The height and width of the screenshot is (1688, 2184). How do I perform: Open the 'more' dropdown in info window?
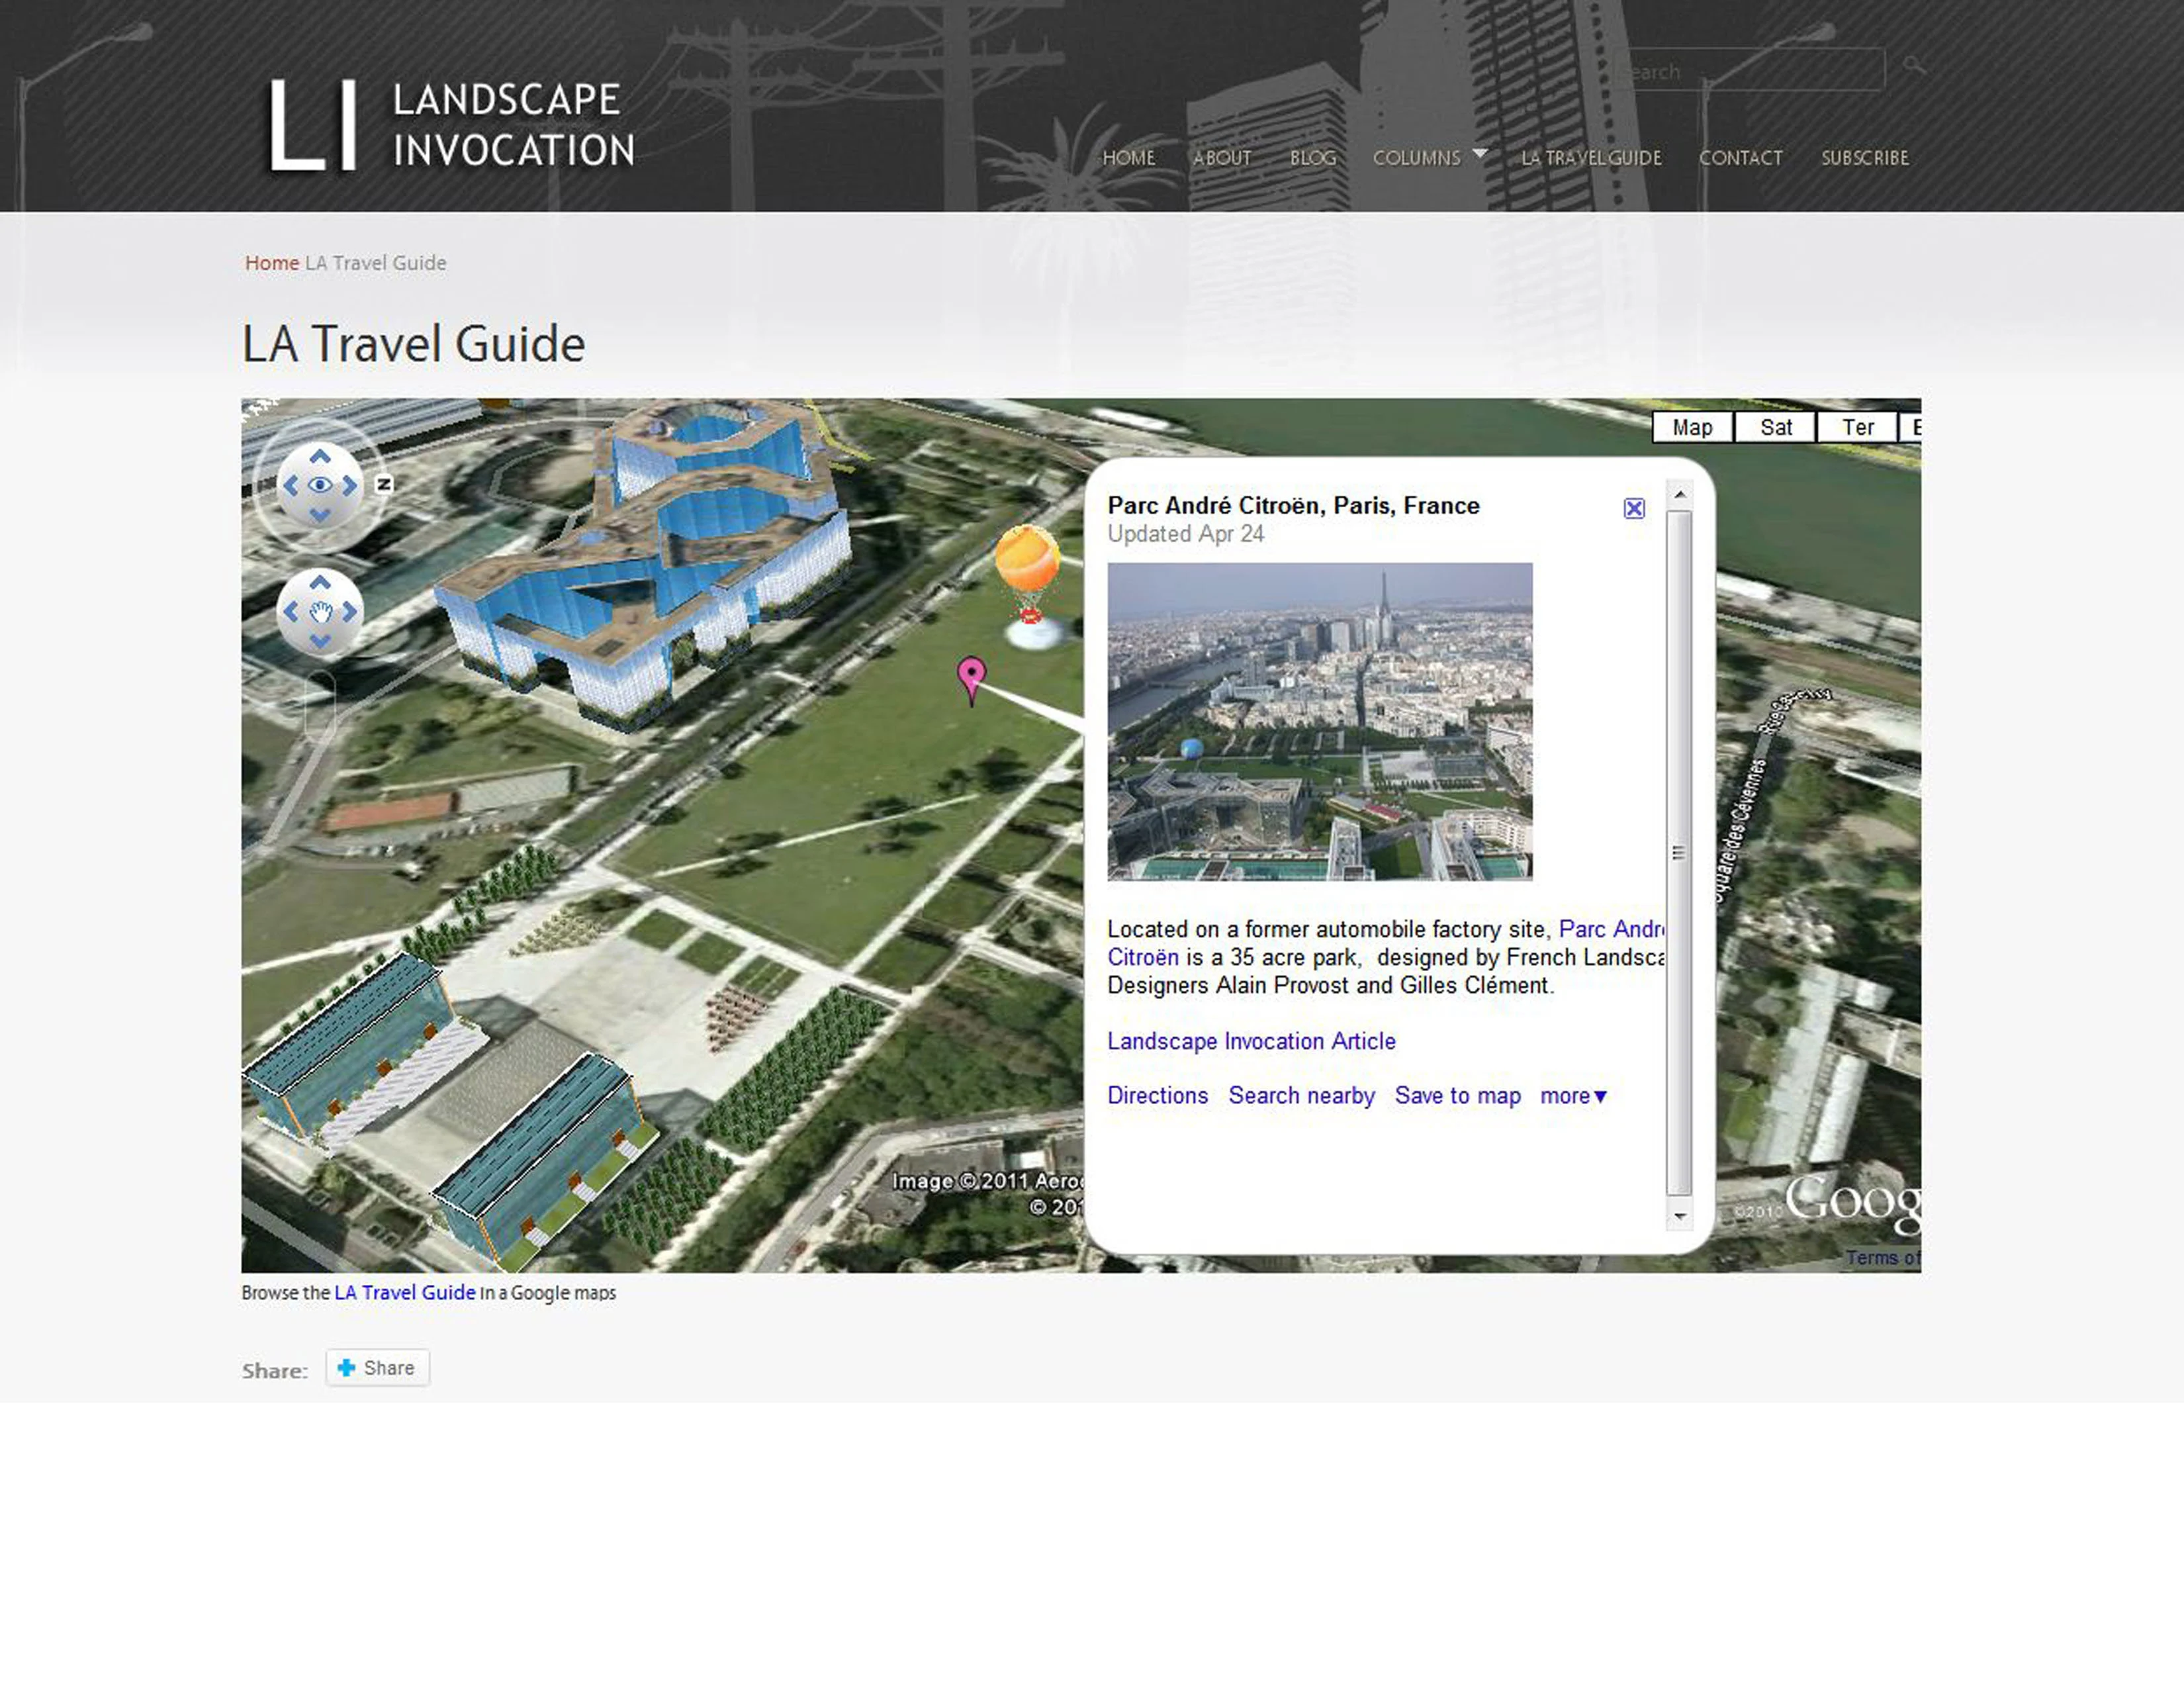[x=1573, y=1095]
